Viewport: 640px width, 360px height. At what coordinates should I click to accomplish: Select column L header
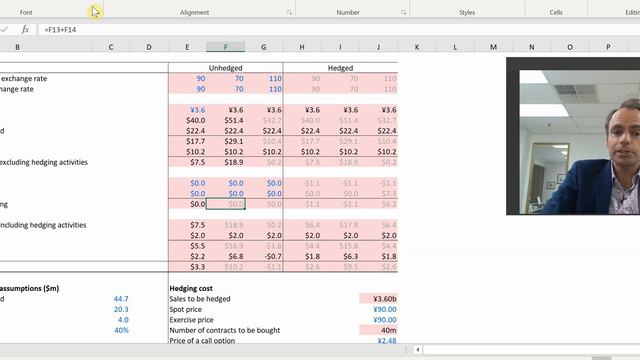tap(455, 47)
